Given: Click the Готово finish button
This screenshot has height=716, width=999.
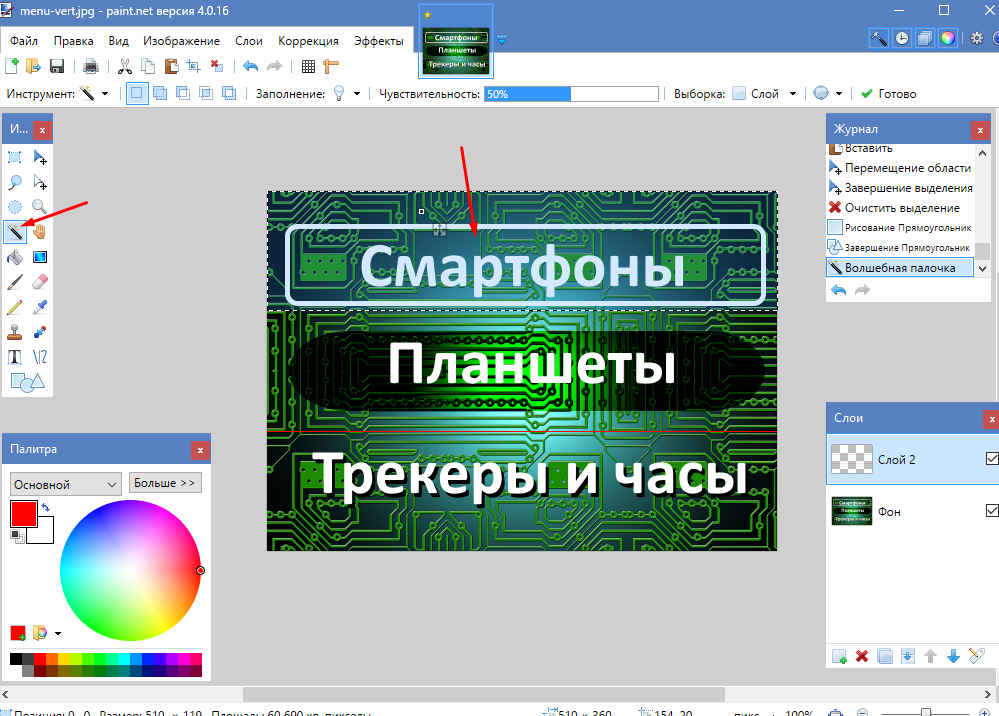Looking at the screenshot, I should [x=888, y=94].
